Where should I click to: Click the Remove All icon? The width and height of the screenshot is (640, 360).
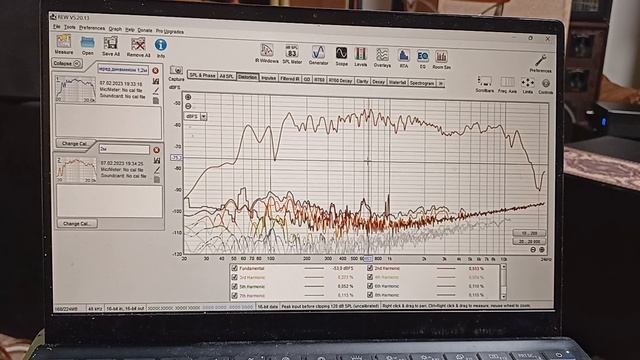(x=138, y=44)
